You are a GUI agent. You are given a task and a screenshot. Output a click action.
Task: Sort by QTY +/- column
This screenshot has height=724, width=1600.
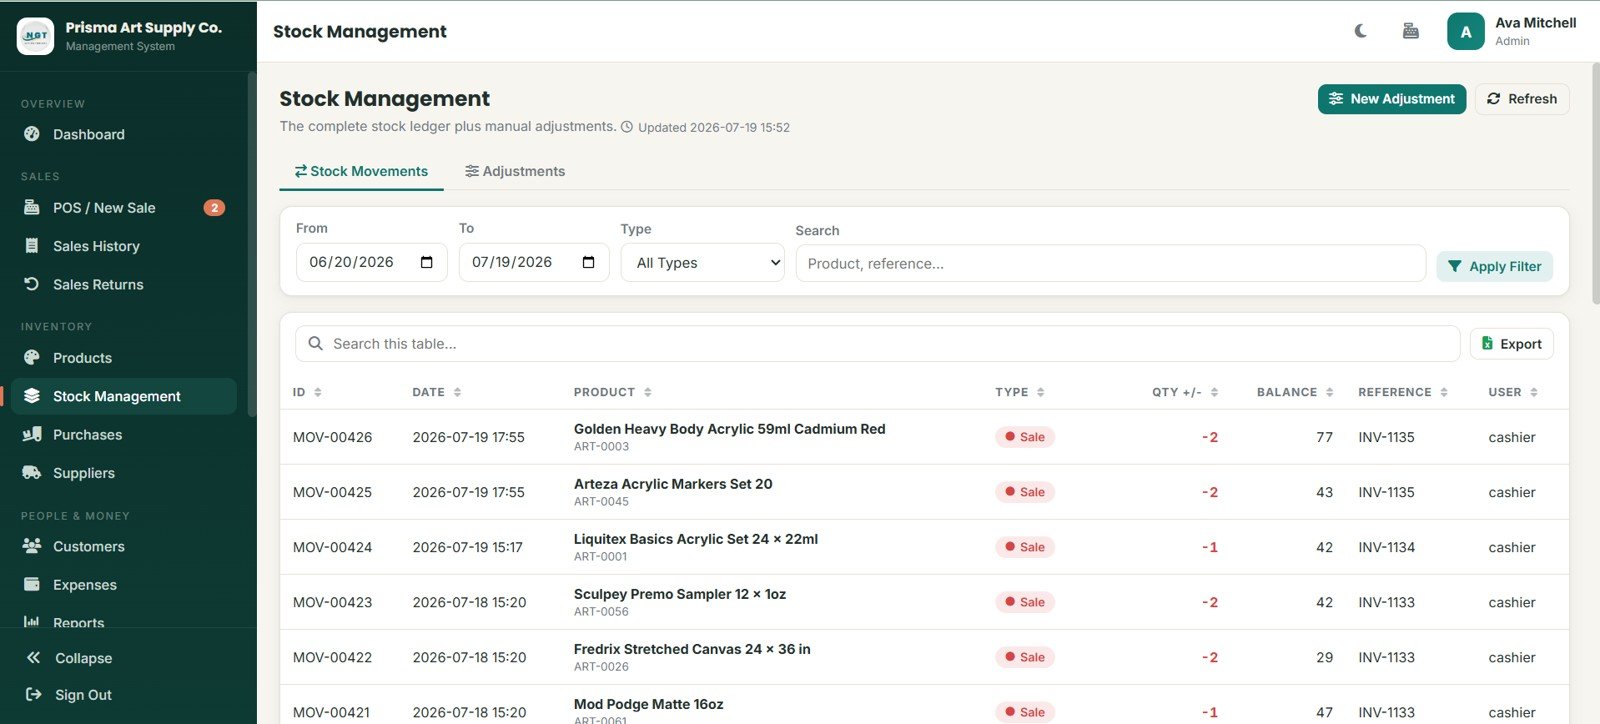[1185, 392]
